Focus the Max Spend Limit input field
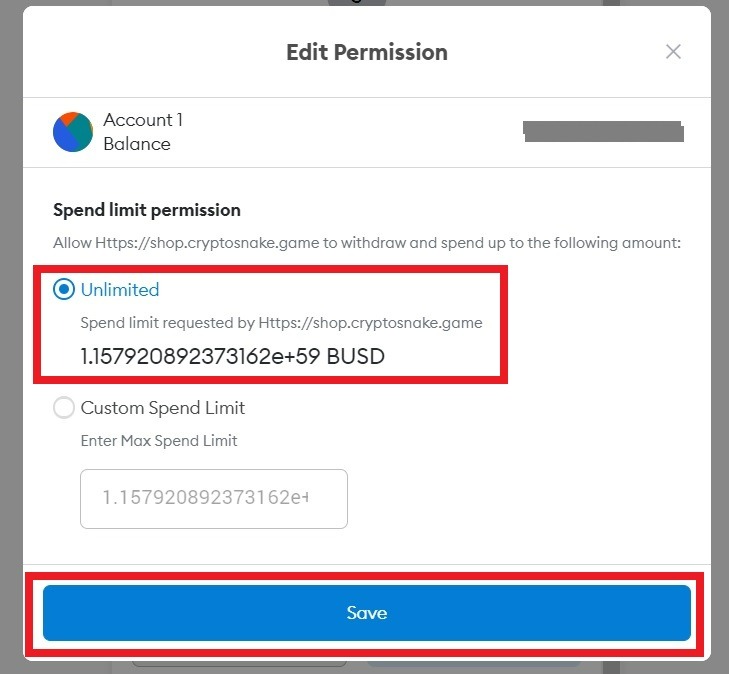The image size is (729, 674). point(213,498)
